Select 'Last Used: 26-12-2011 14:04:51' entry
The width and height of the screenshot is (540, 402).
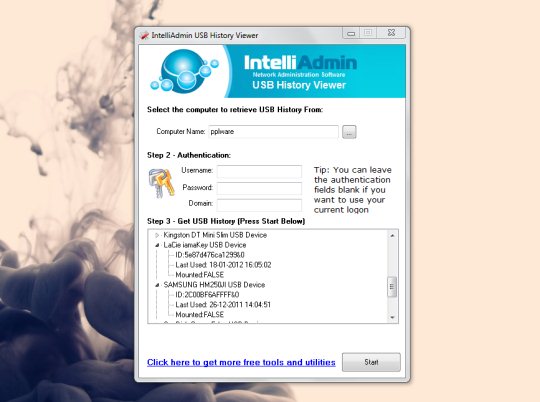pos(223,305)
